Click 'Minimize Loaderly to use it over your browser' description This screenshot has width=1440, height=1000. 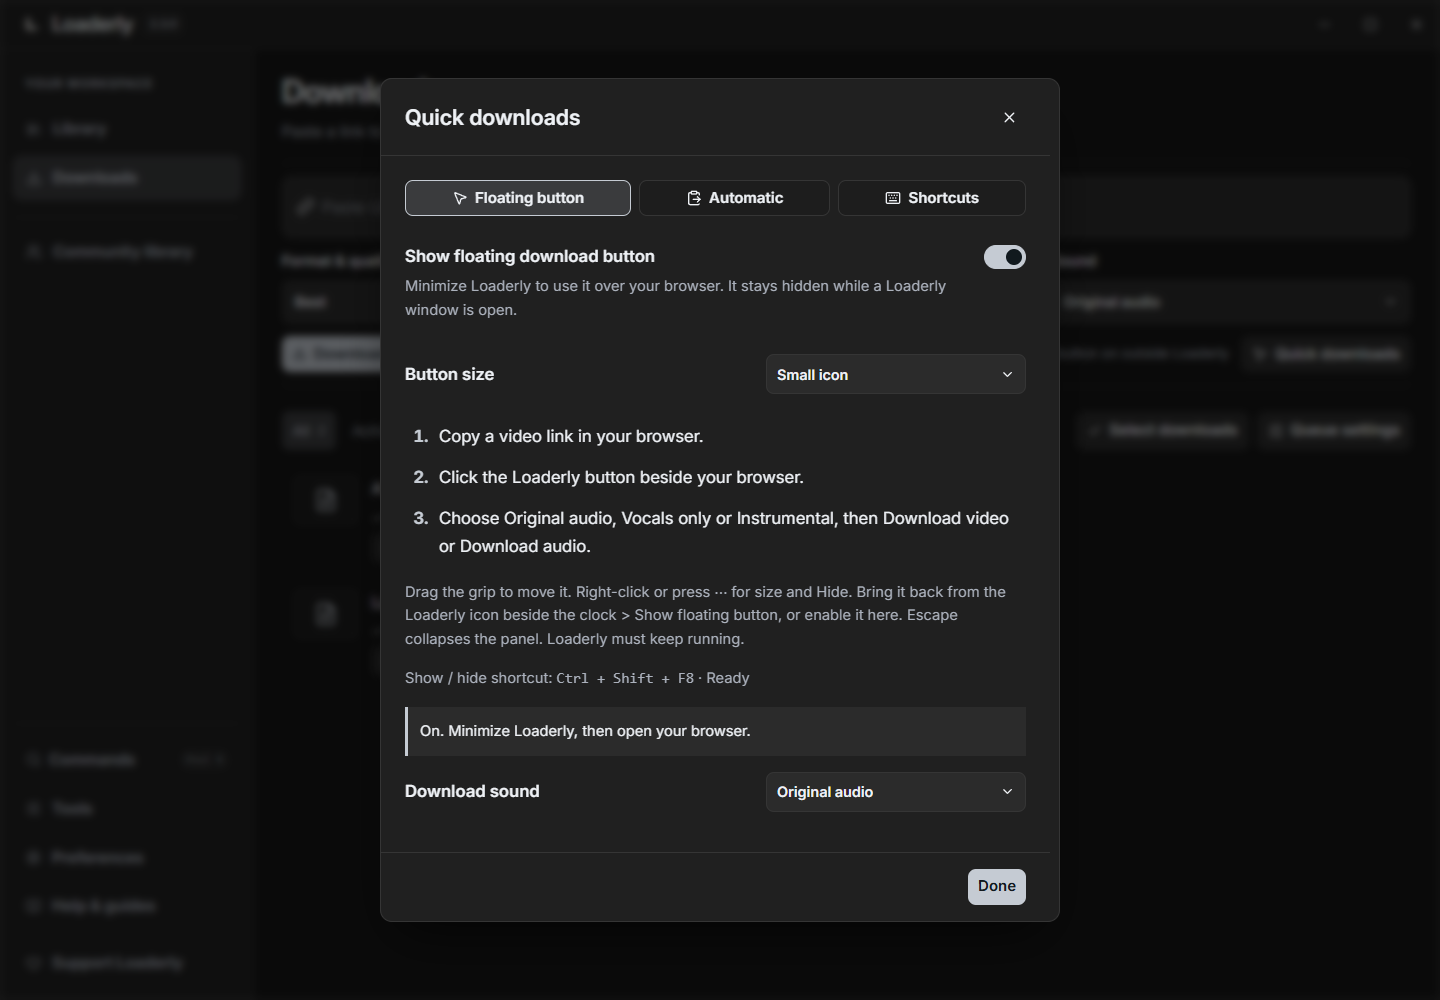pos(675,298)
